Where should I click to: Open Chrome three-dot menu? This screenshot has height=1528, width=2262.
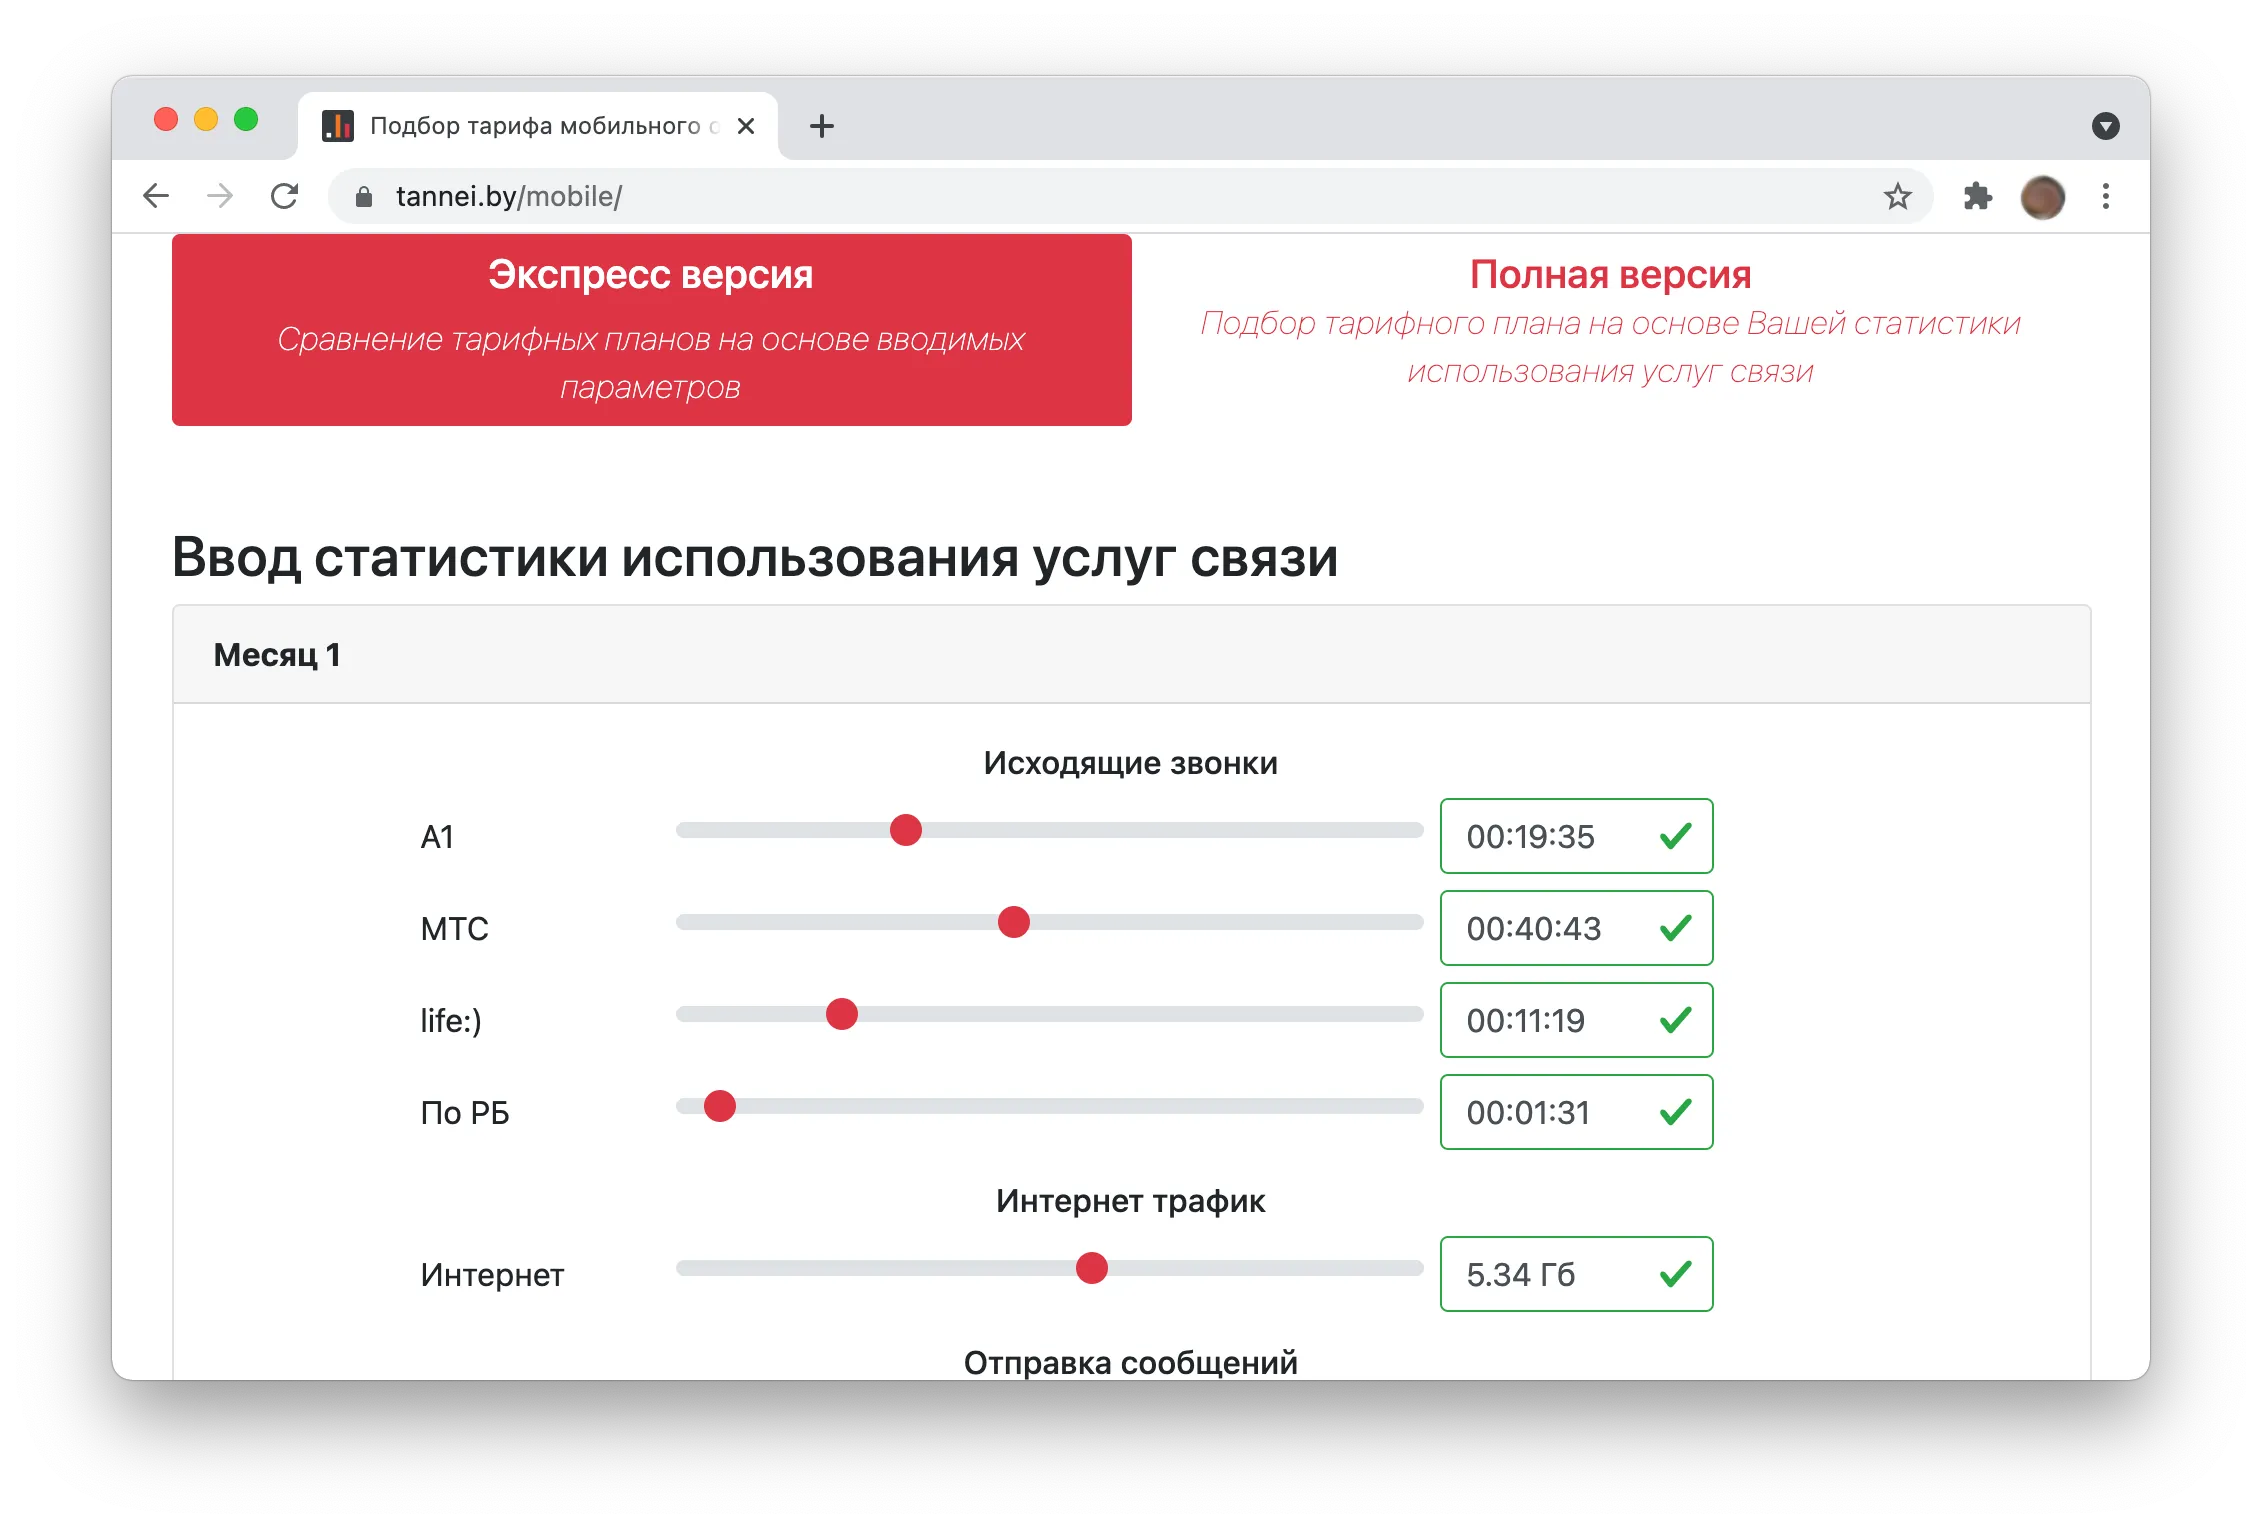coord(2106,196)
